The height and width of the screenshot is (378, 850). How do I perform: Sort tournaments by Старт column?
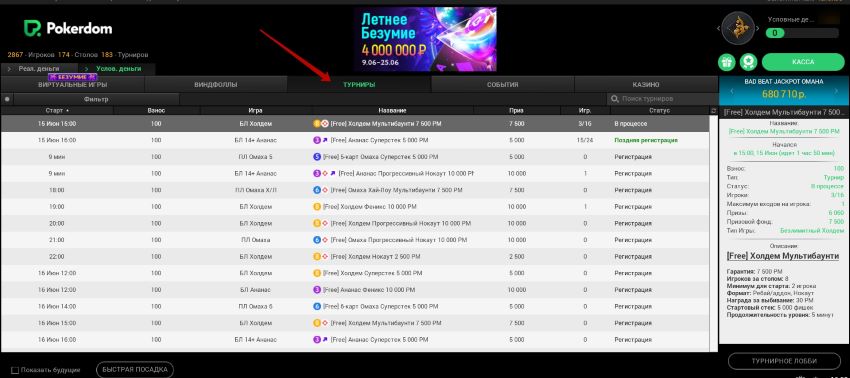pyautogui.click(x=57, y=111)
